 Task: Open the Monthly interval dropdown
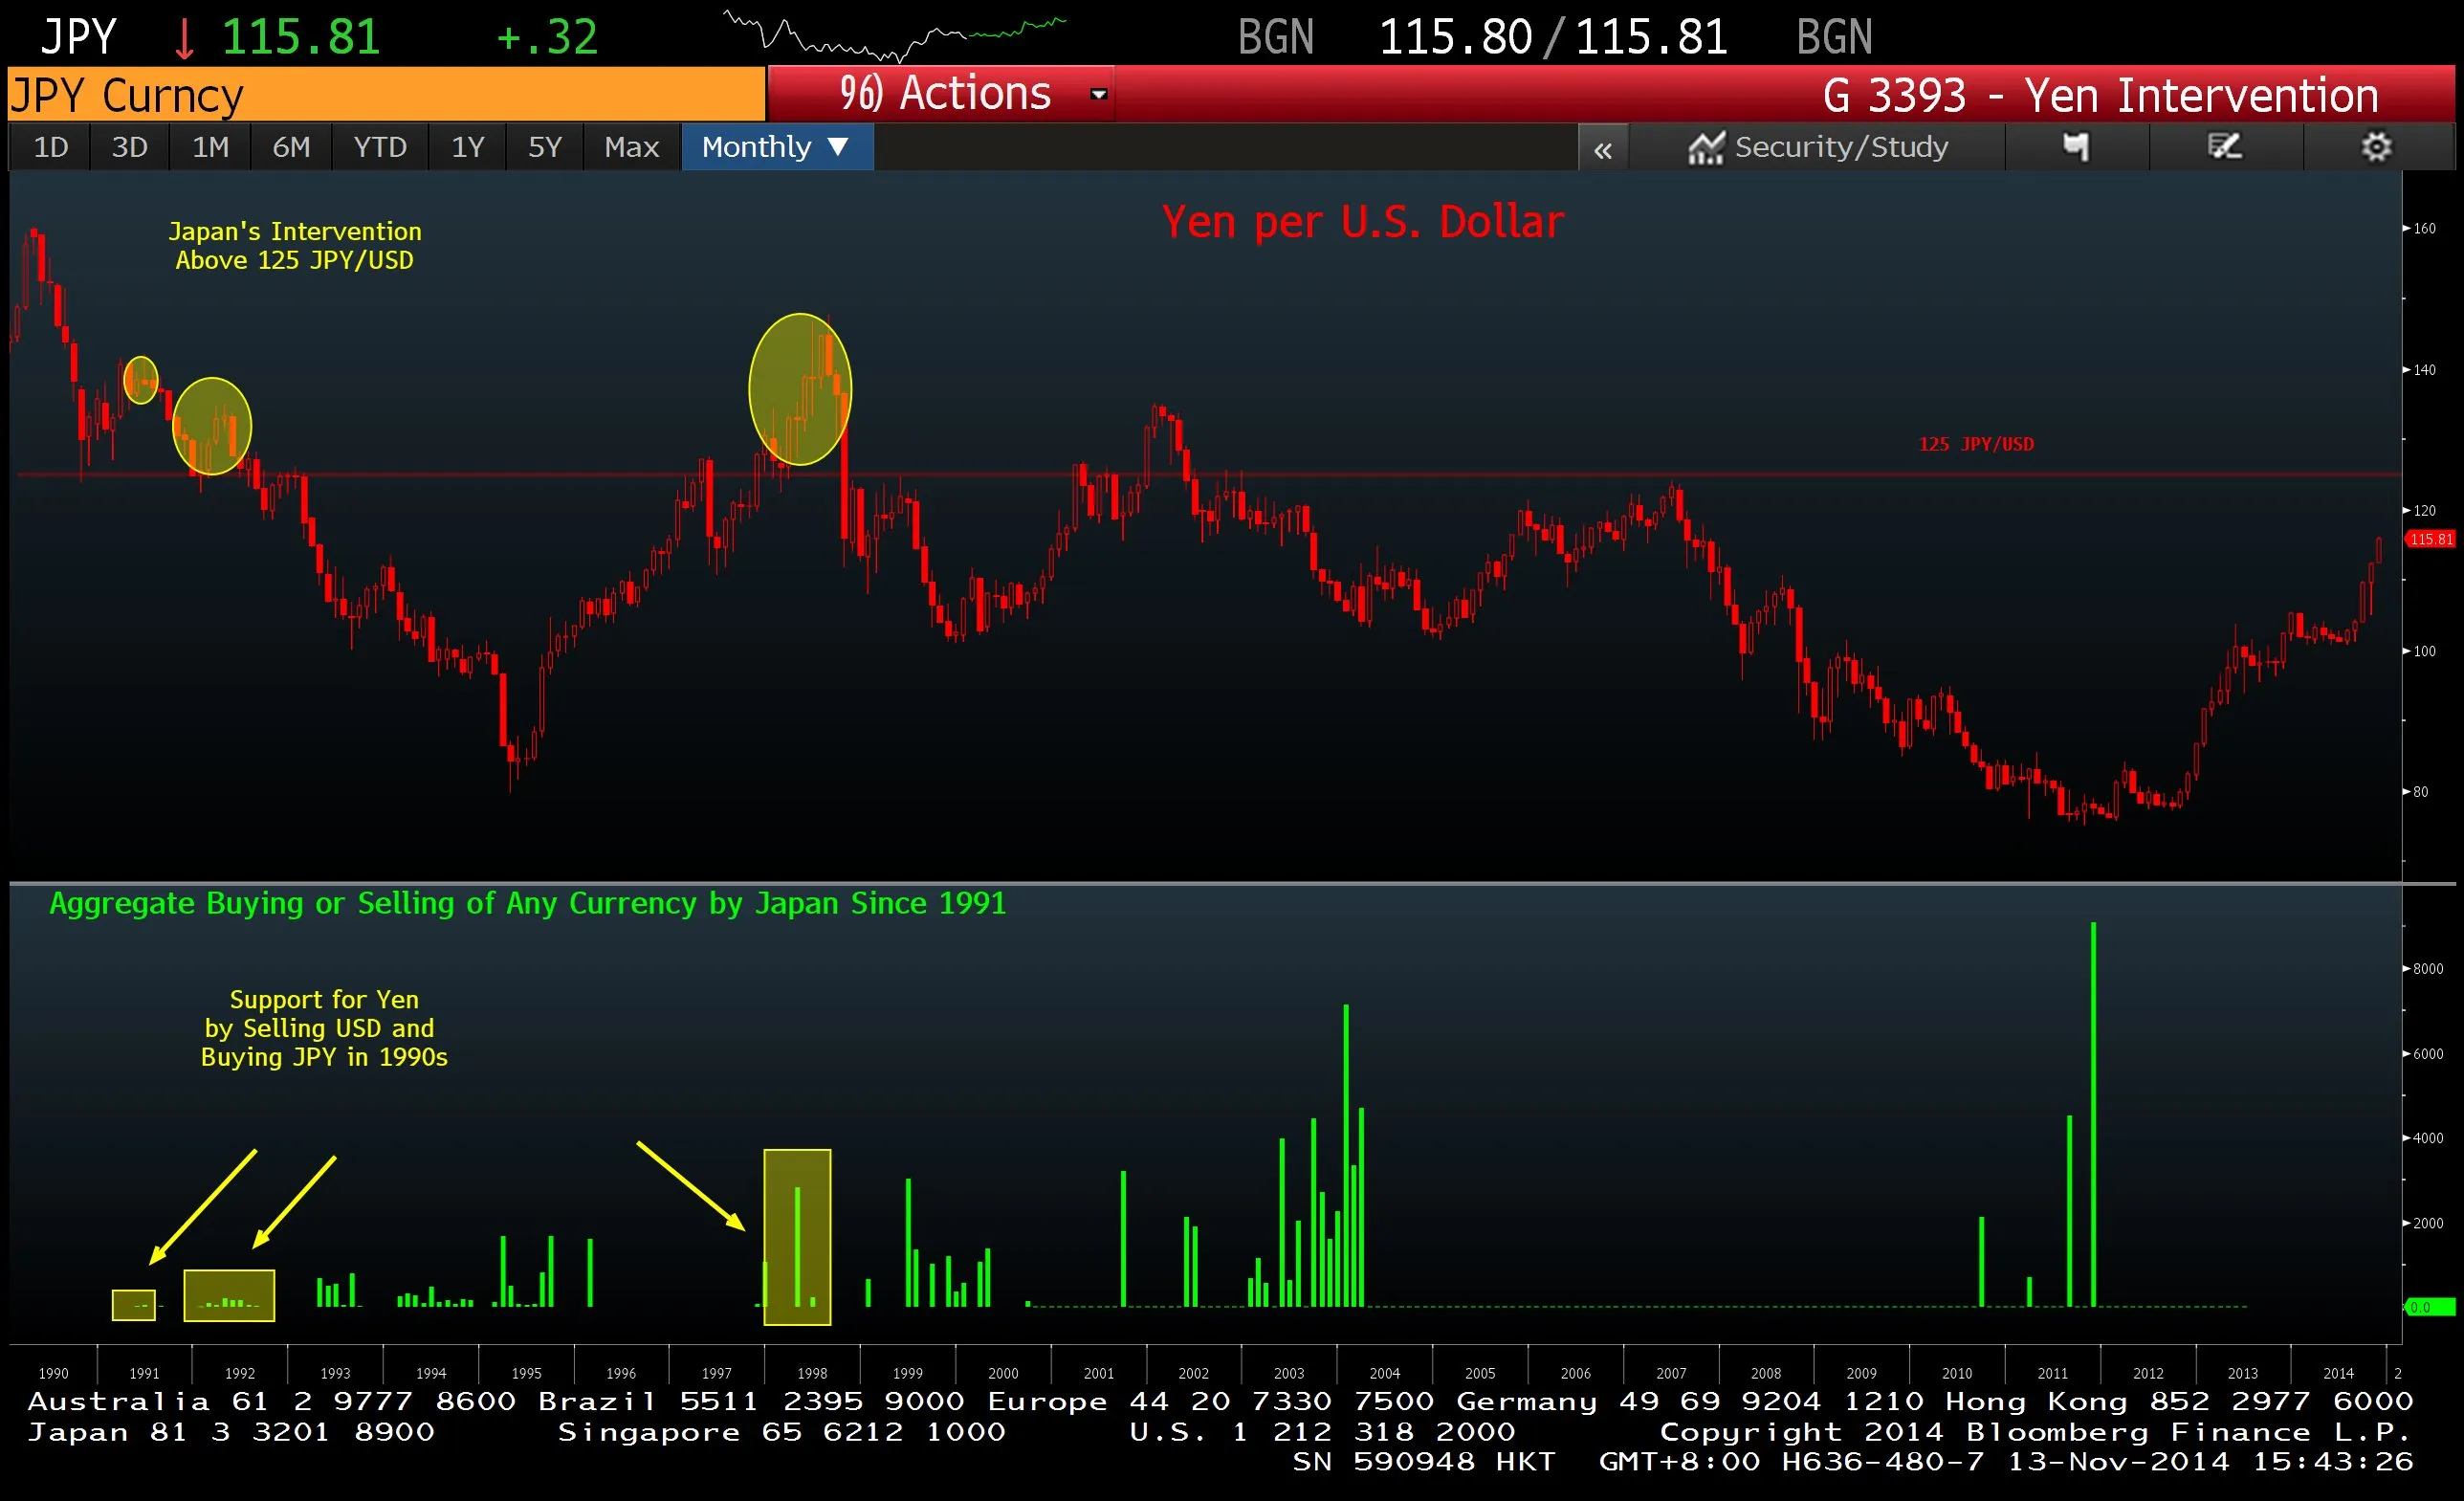[776, 146]
